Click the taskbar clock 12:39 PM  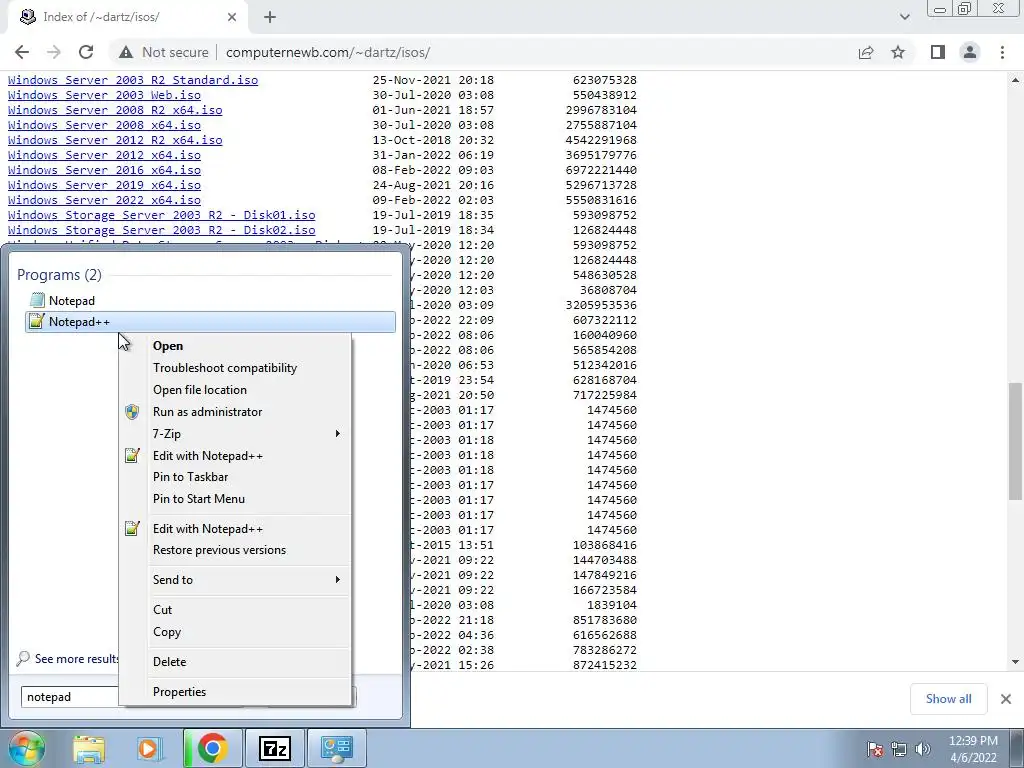click(x=973, y=741)
